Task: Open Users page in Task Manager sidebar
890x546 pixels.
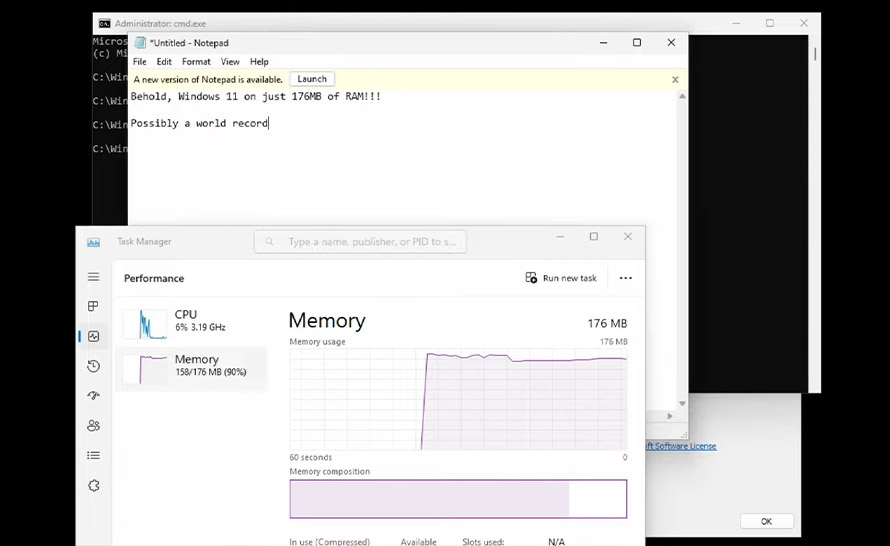Action: point(94,426)
